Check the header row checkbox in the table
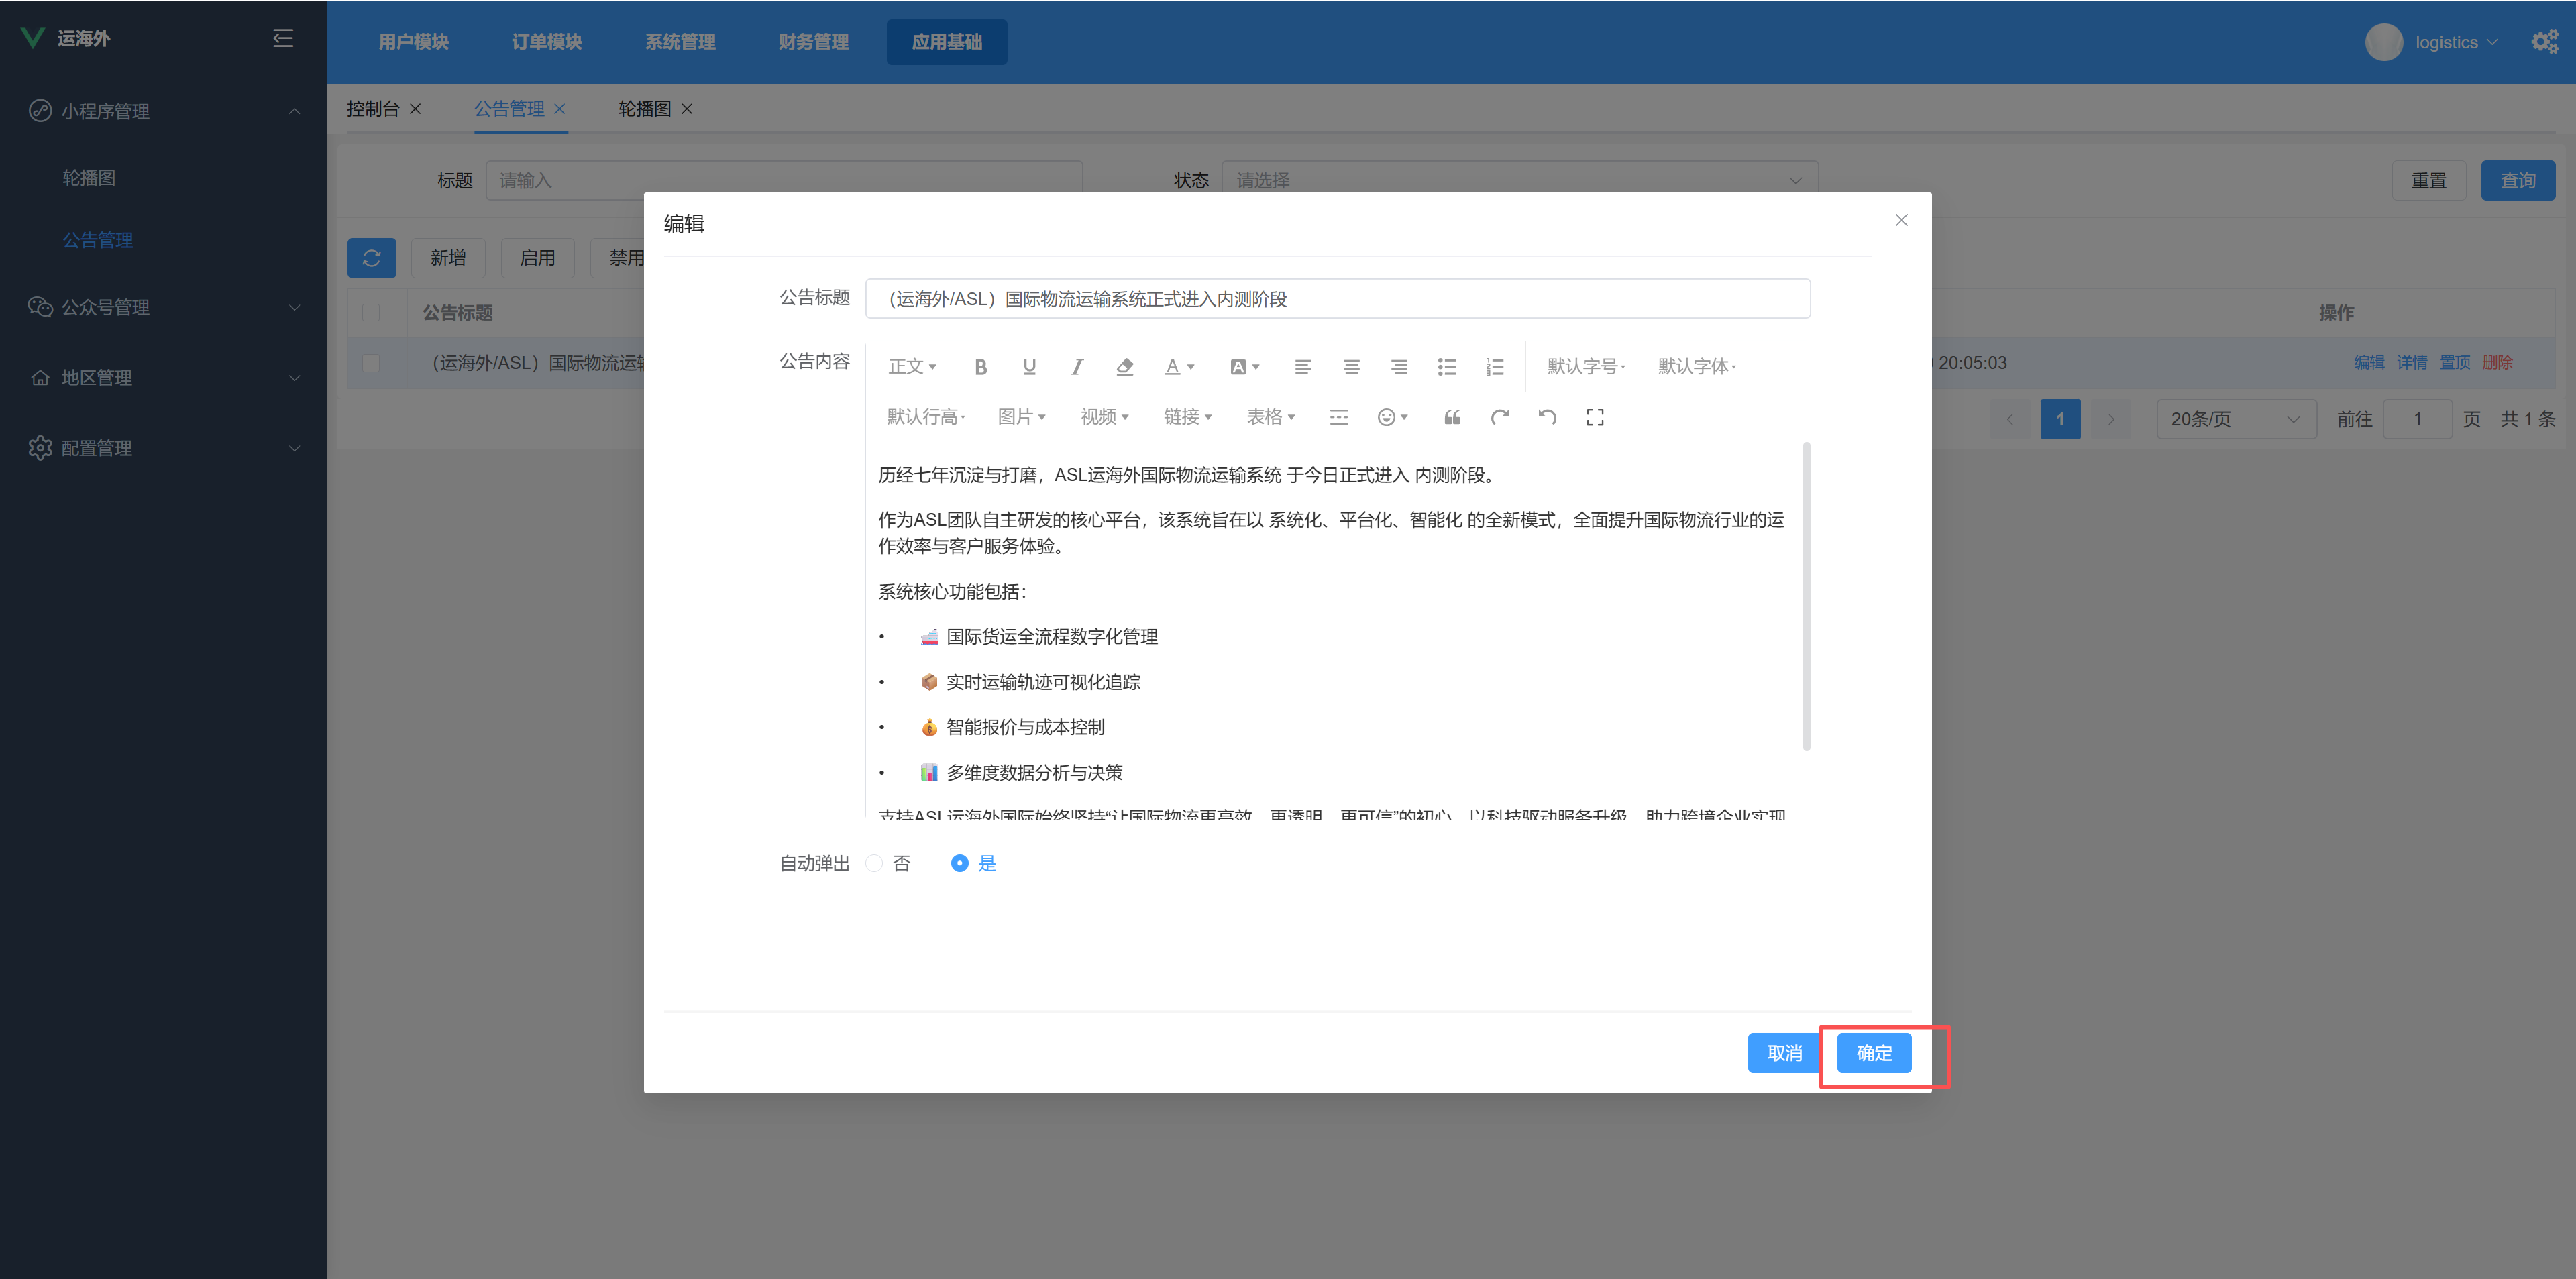 (x=371, y=313)
